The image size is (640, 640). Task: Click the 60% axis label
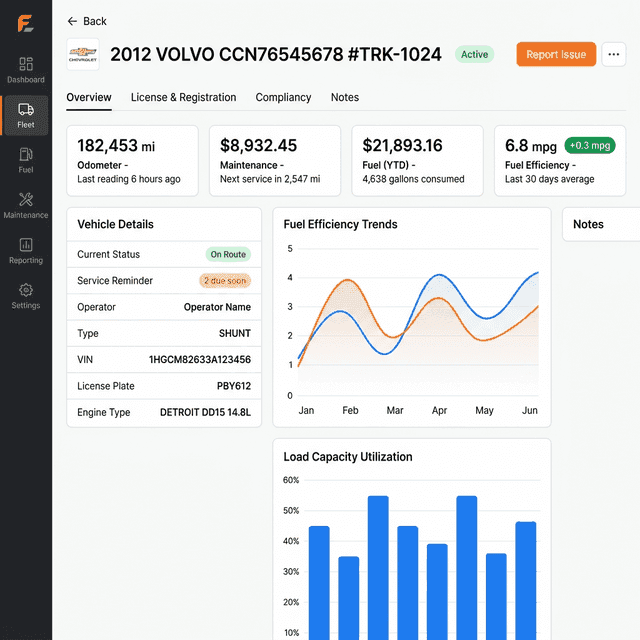pos(291,480)
